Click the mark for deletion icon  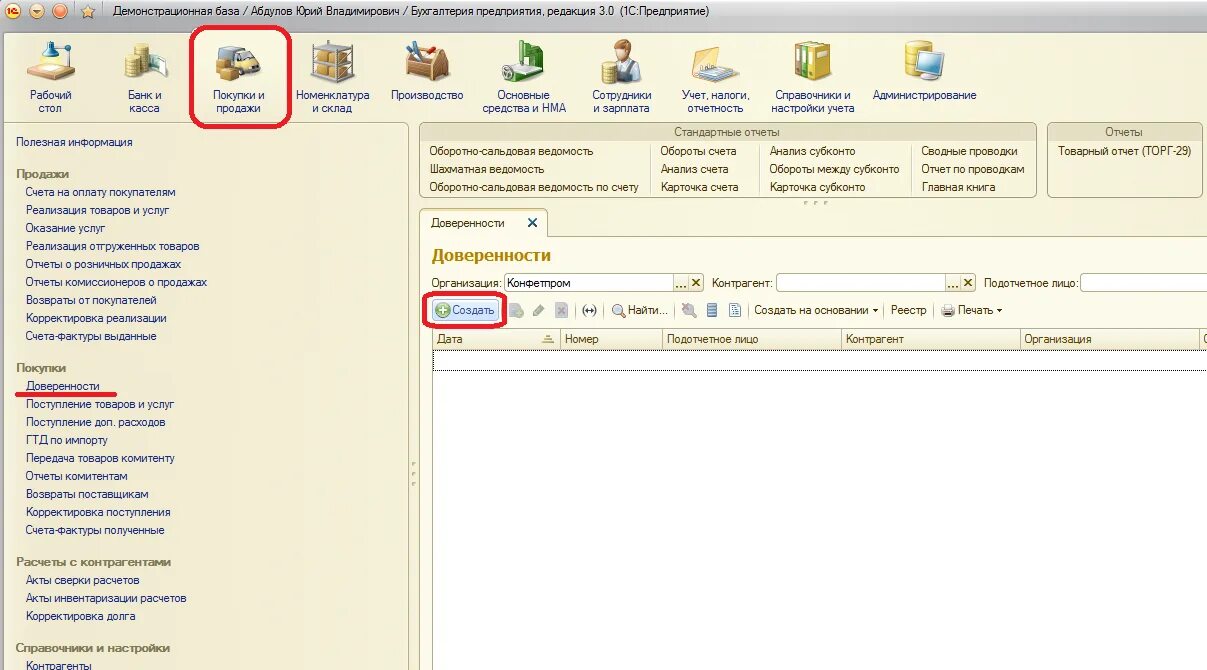tap(561, 311)
